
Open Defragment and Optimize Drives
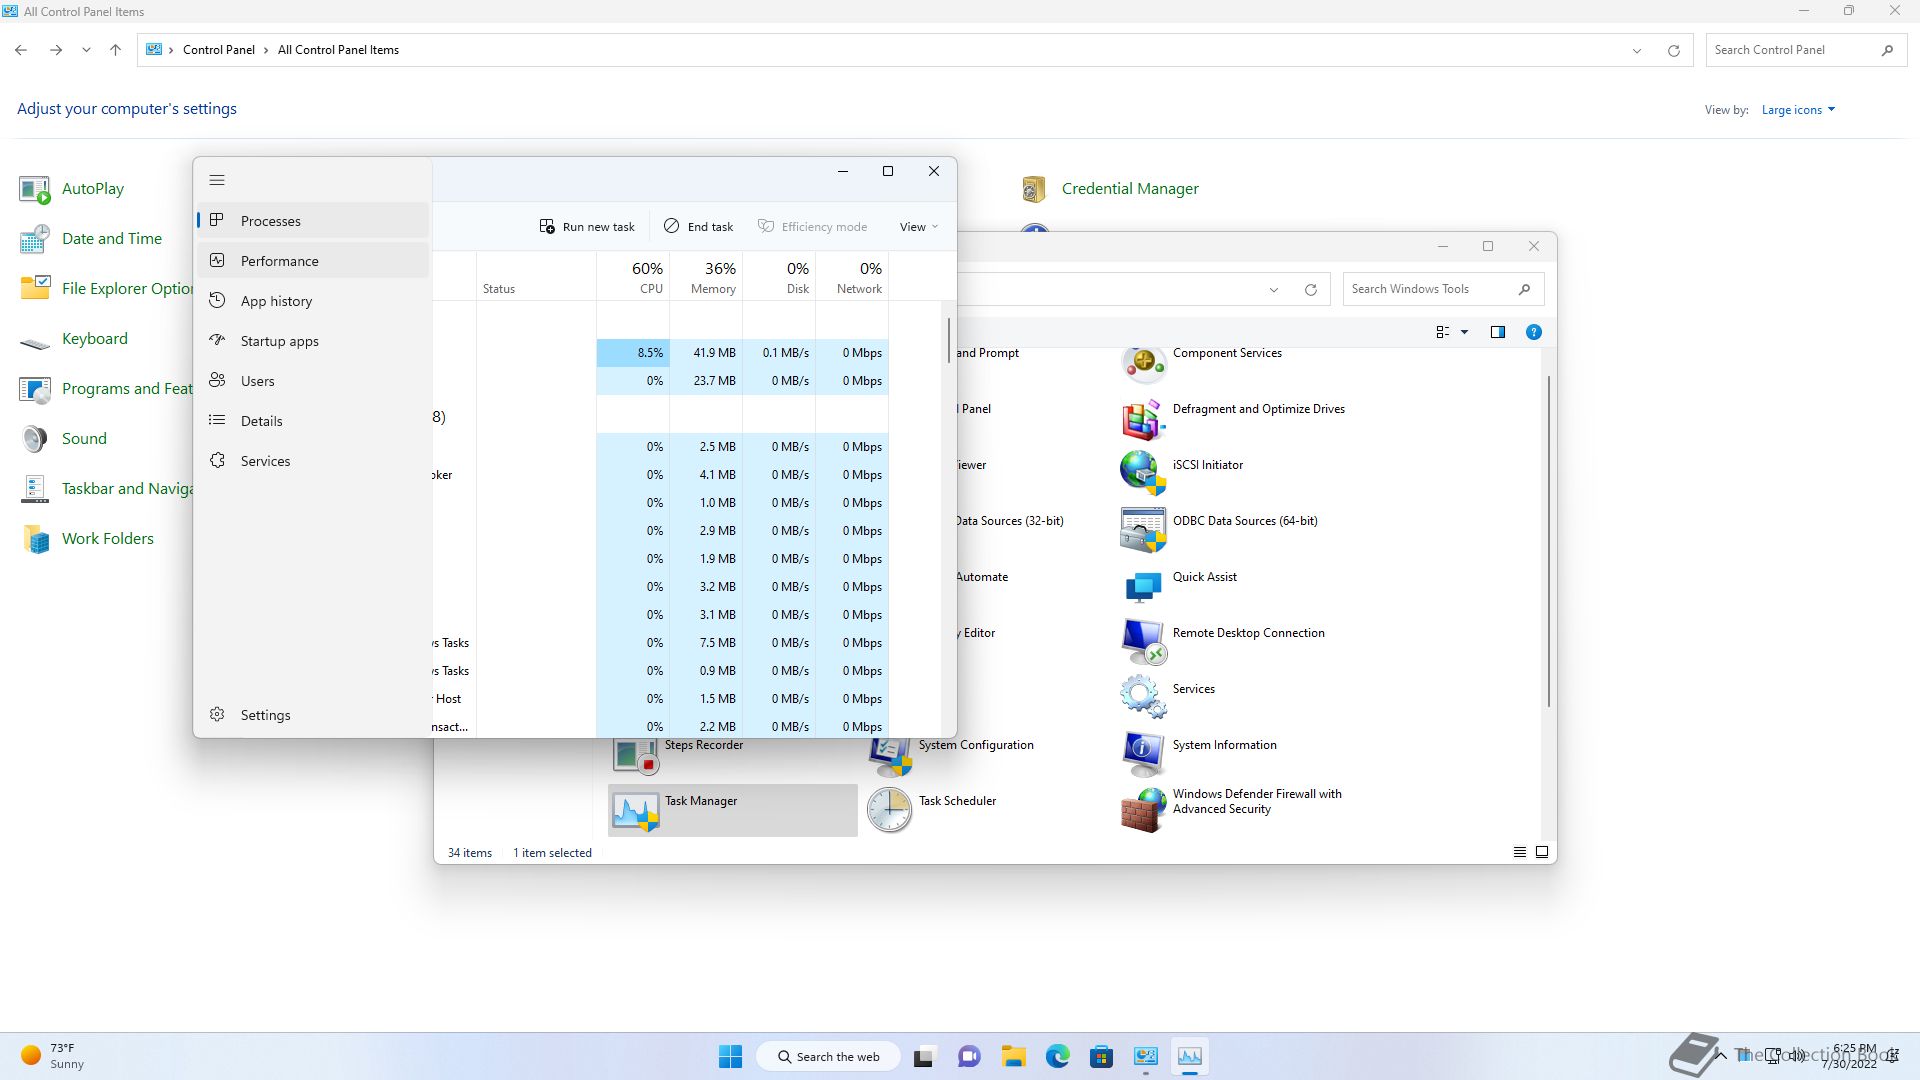click(1233, 419)
